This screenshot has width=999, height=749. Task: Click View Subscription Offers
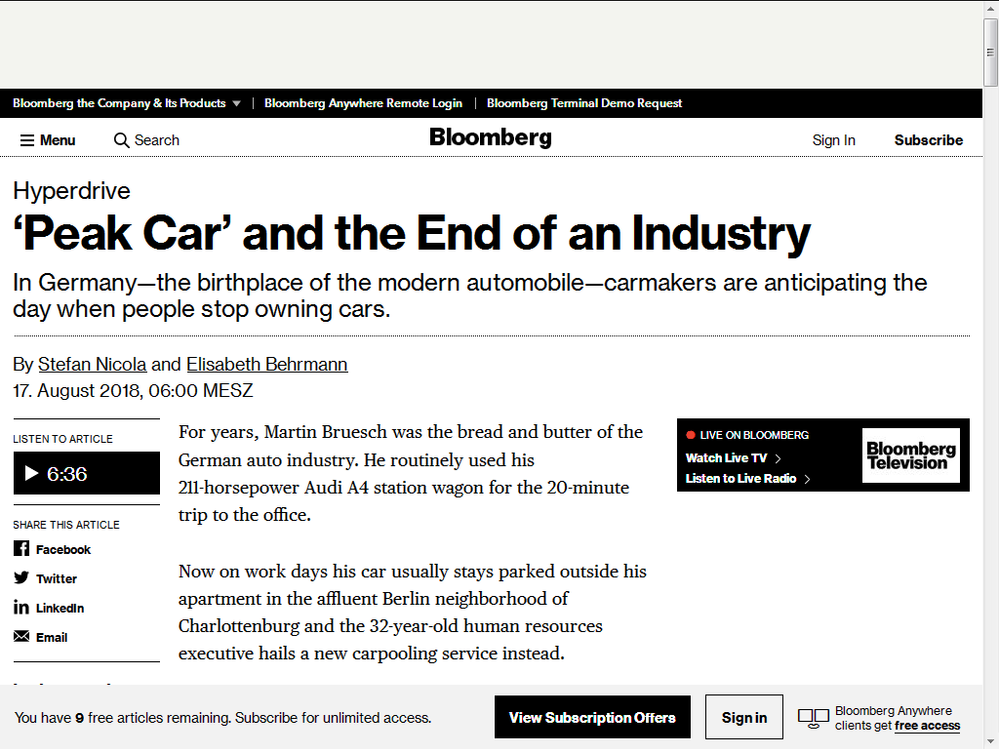coord(592,717)
